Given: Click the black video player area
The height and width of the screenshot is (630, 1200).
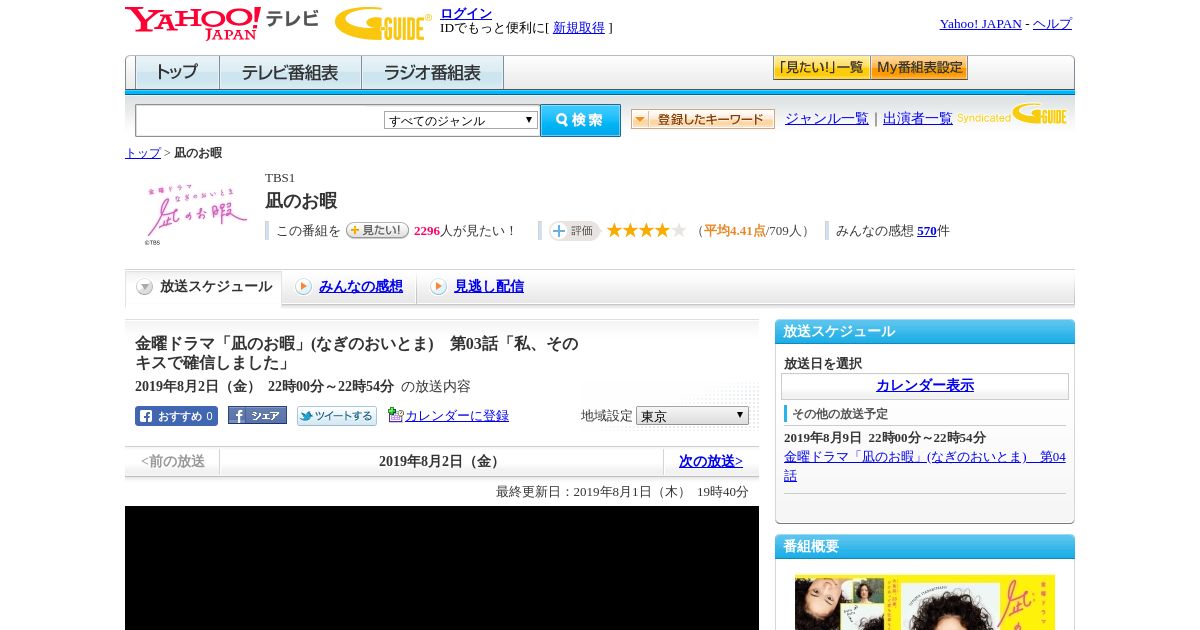Looking at the screenshot, I should [x=442, y=568].
